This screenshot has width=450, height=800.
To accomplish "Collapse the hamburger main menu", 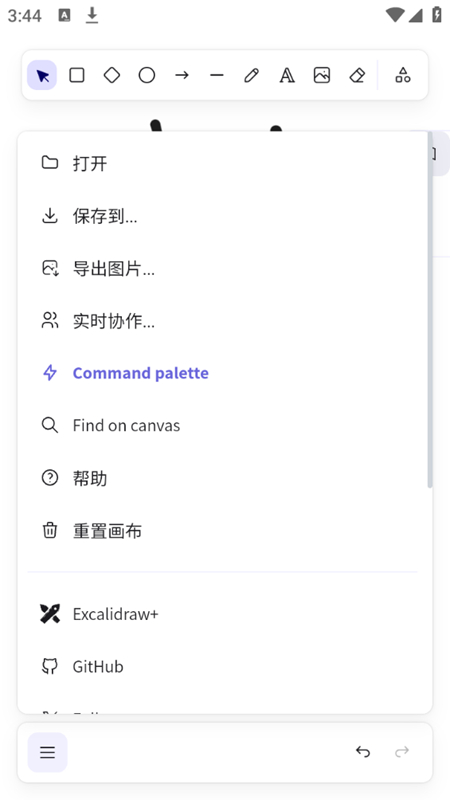I will 47,752.
